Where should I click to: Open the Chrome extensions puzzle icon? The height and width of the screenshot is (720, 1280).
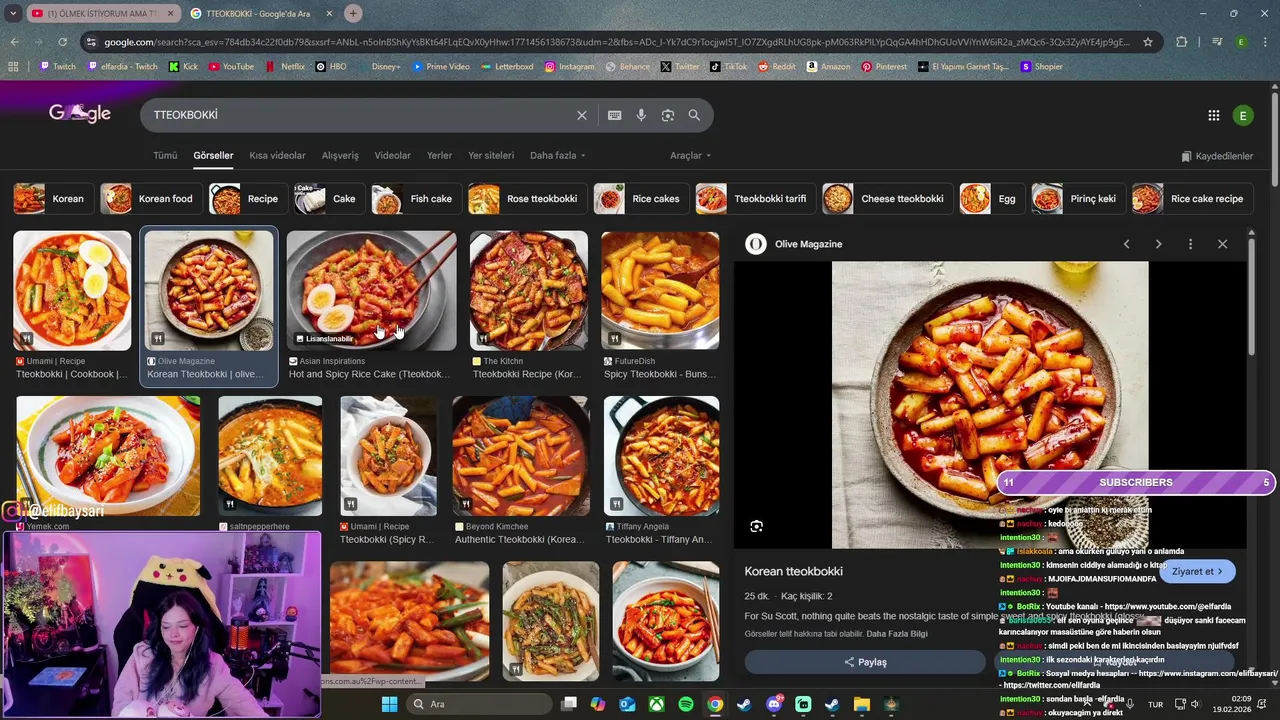coord(1181,42)
